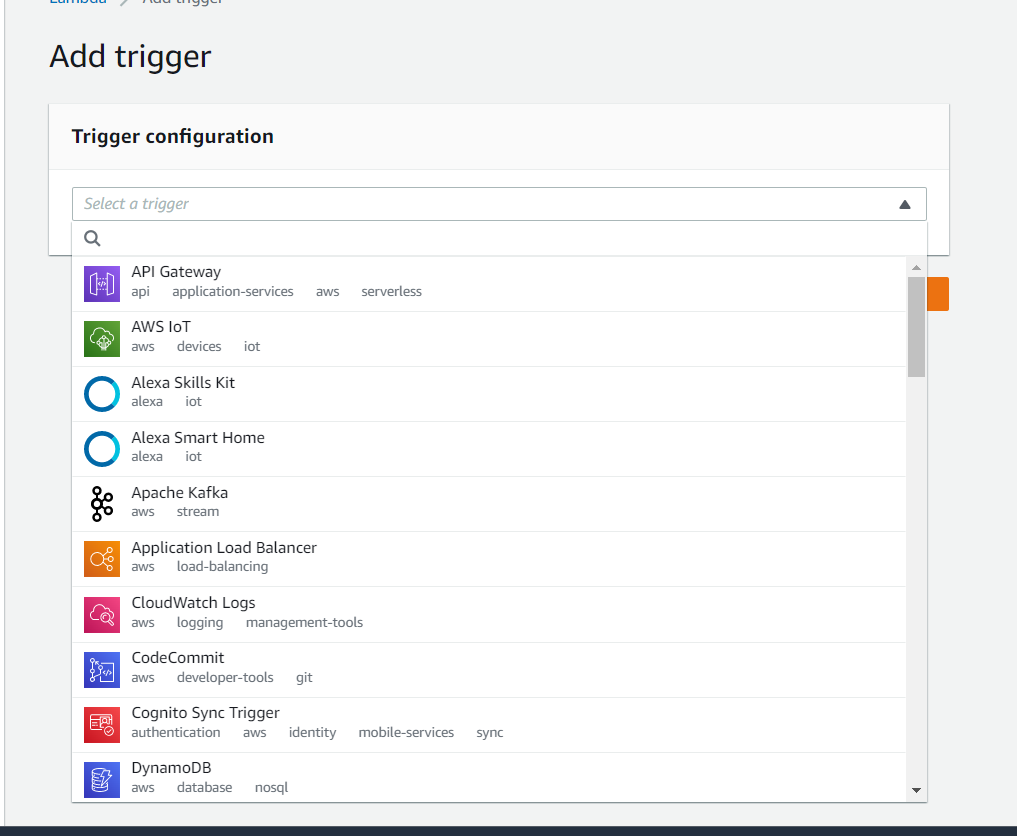Click the list scrollbar down arrow
The width and height of the screenshot is (1017, 836).
pos(916,790)
